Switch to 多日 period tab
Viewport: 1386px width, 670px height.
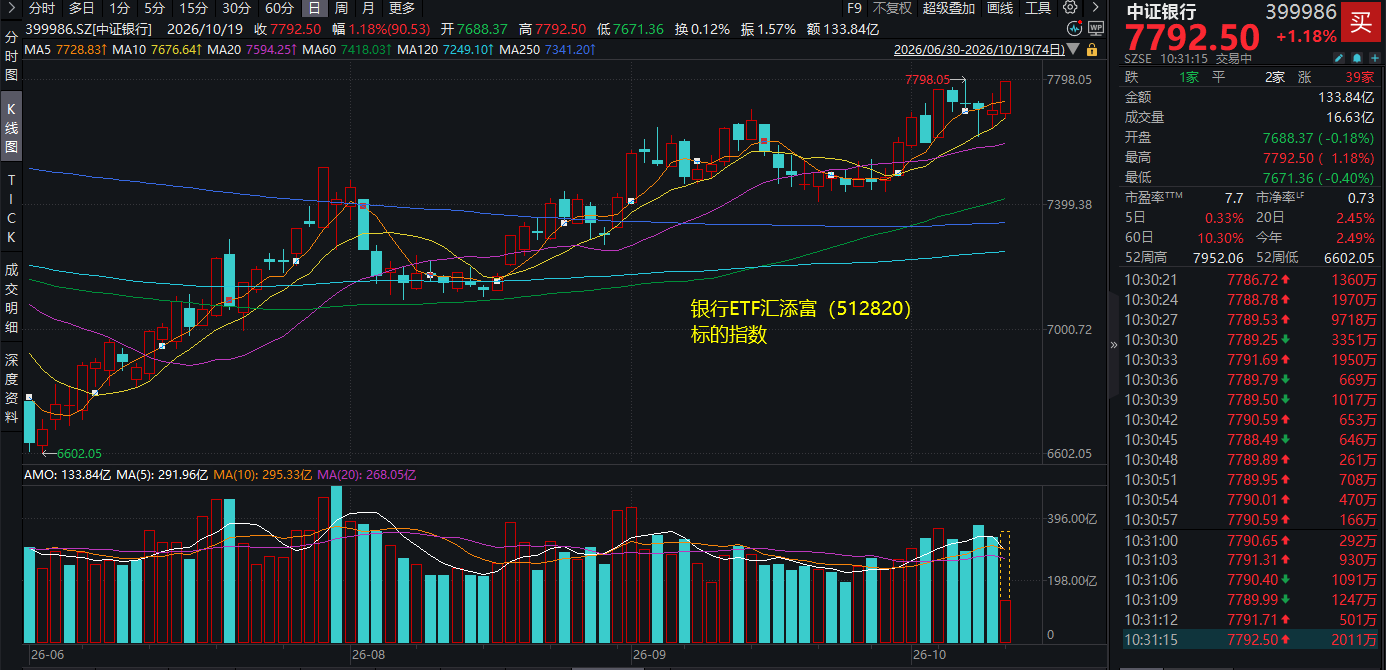click(x=82, y=8)
